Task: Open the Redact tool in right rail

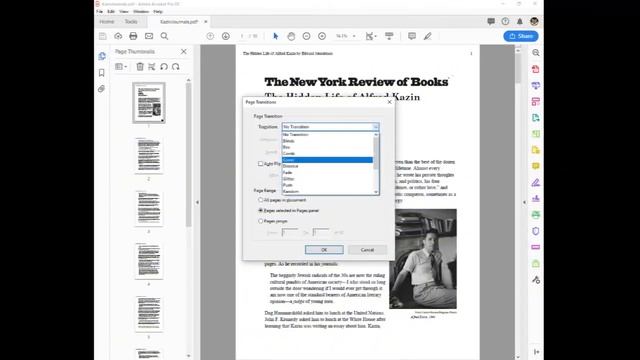Action: (536, 247)
